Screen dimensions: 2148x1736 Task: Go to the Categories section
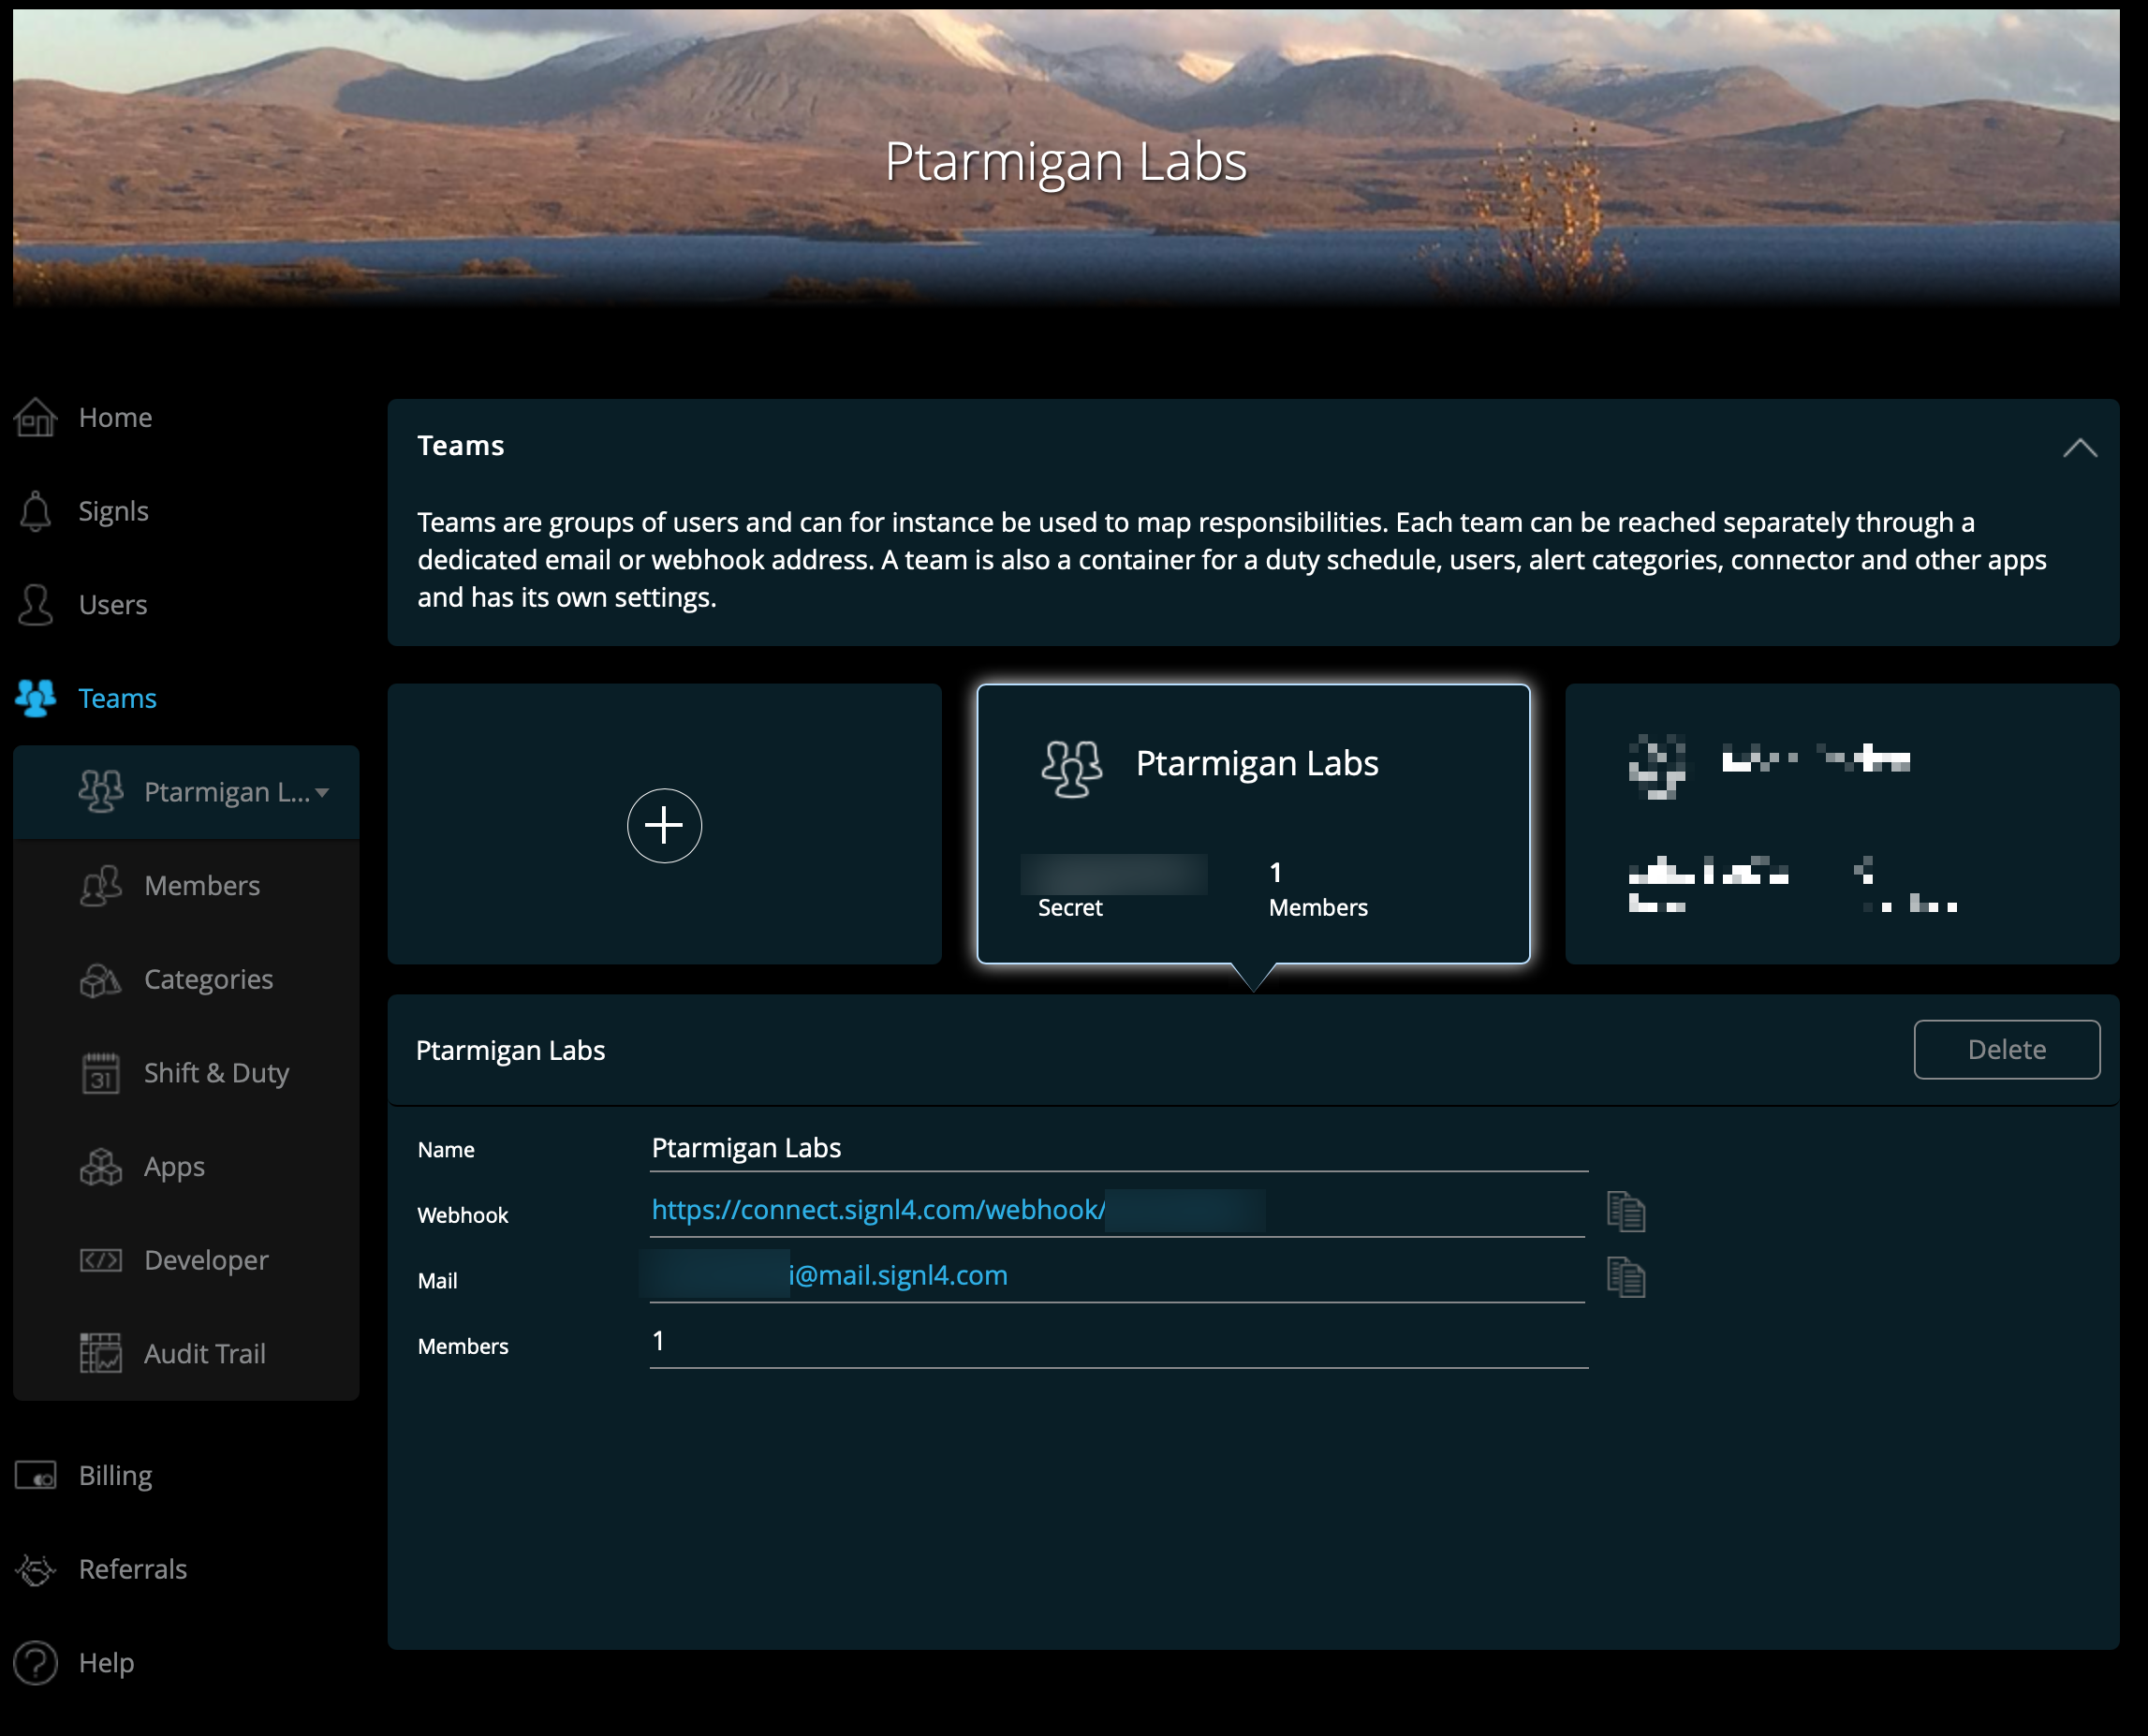(207, 980)
